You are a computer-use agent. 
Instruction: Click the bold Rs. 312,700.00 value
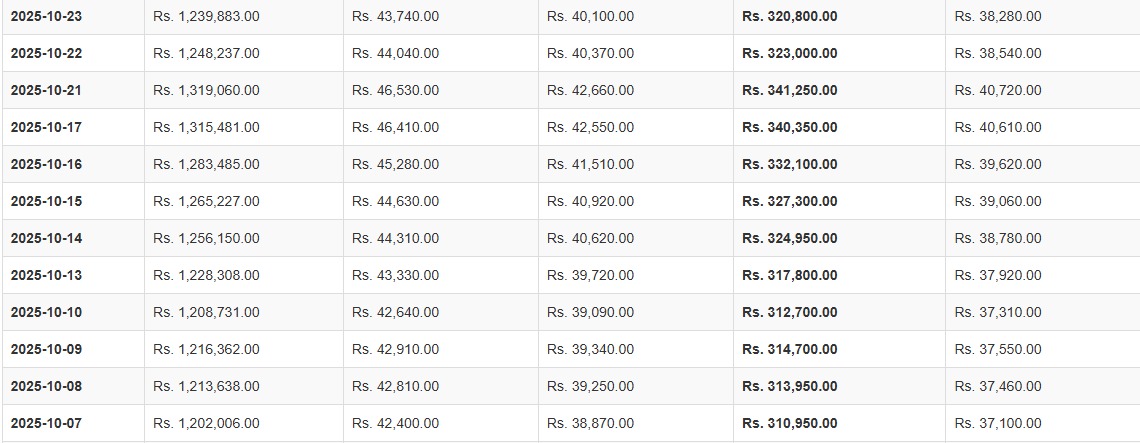[x=790, y=312]
